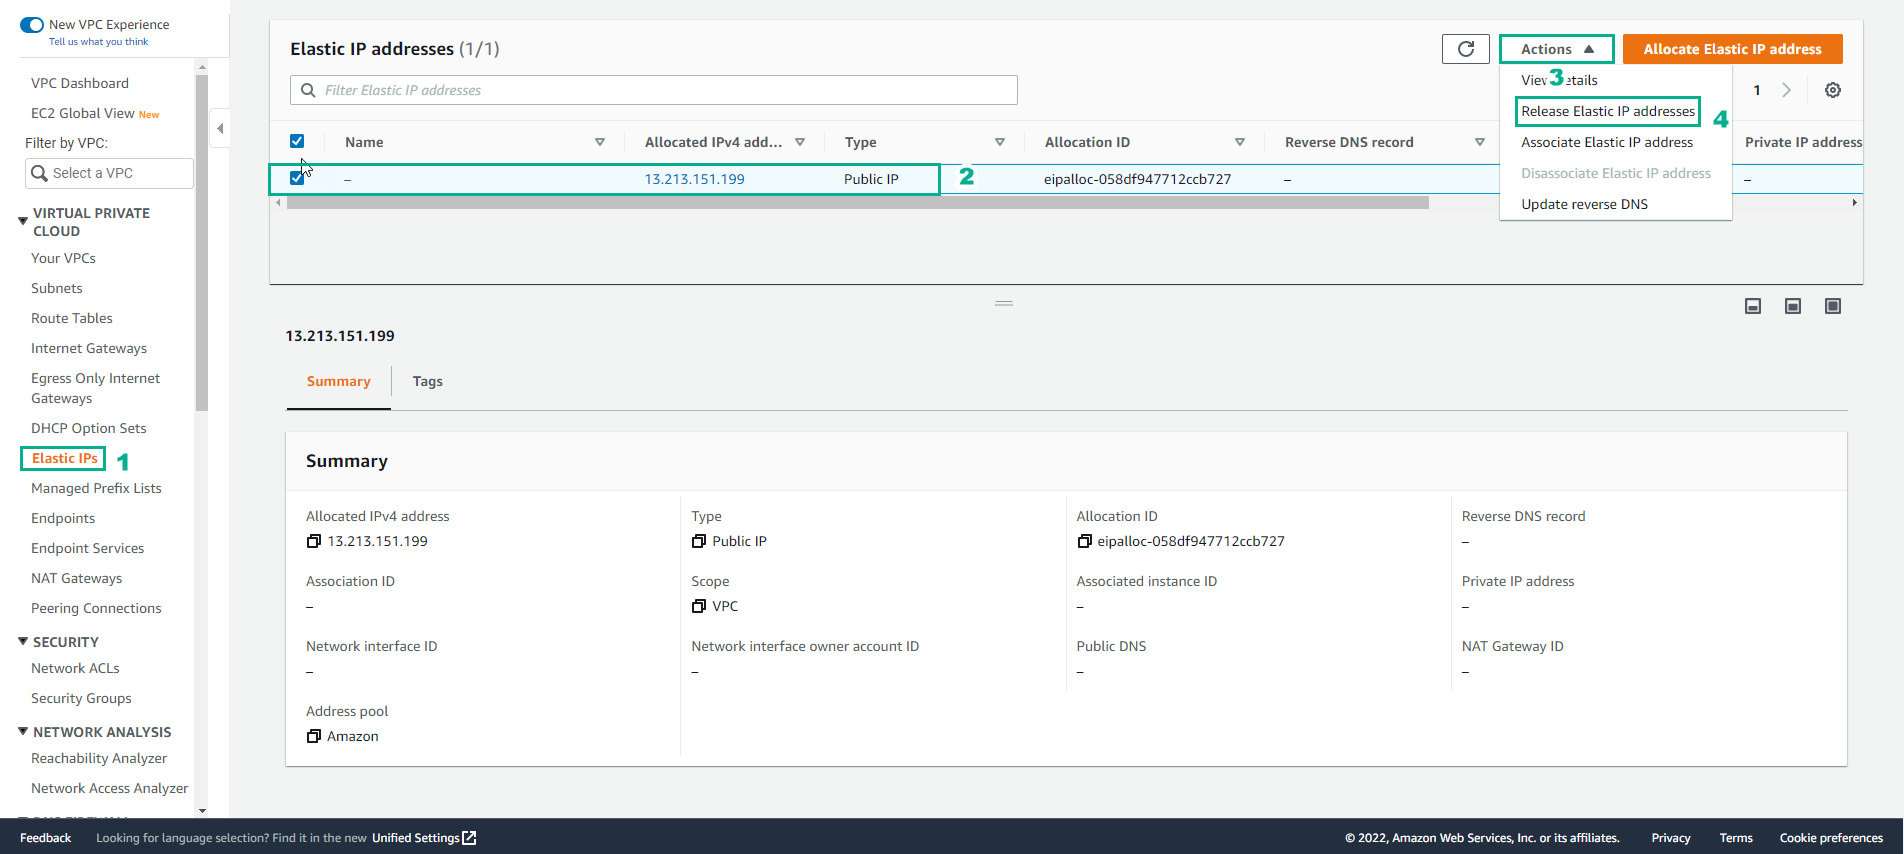Click the Feedback button

45,838
